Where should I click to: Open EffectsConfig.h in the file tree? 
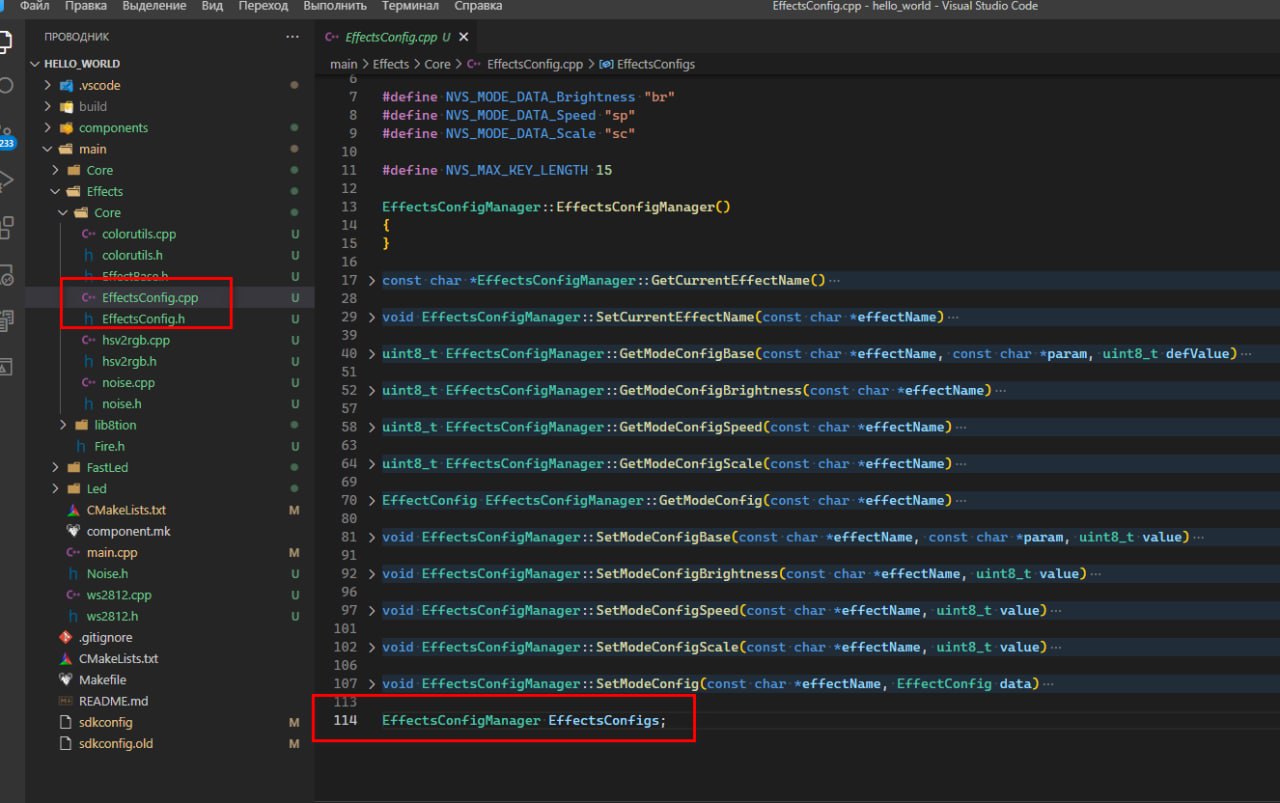pos(143,319)
